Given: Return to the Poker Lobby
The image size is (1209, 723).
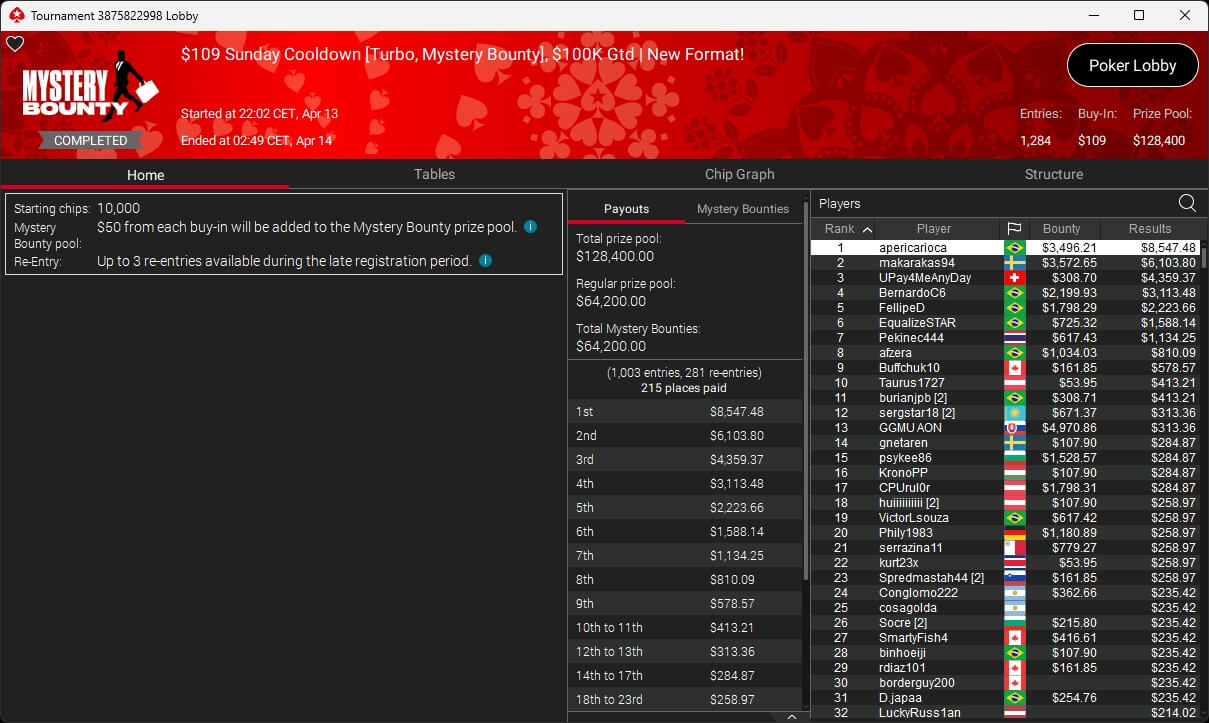Looking at the screenshot, I should [1132, 66].
